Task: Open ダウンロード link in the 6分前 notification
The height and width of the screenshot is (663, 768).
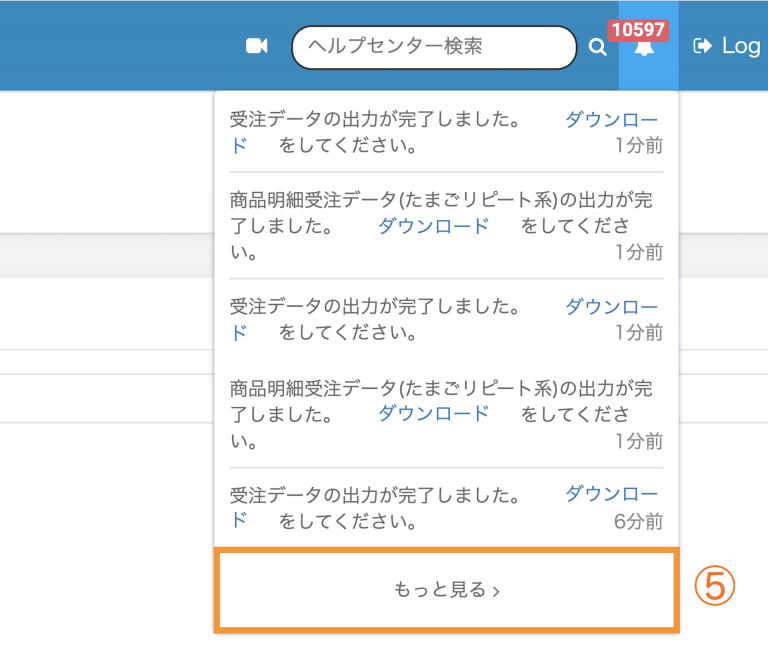Action: 612,493
